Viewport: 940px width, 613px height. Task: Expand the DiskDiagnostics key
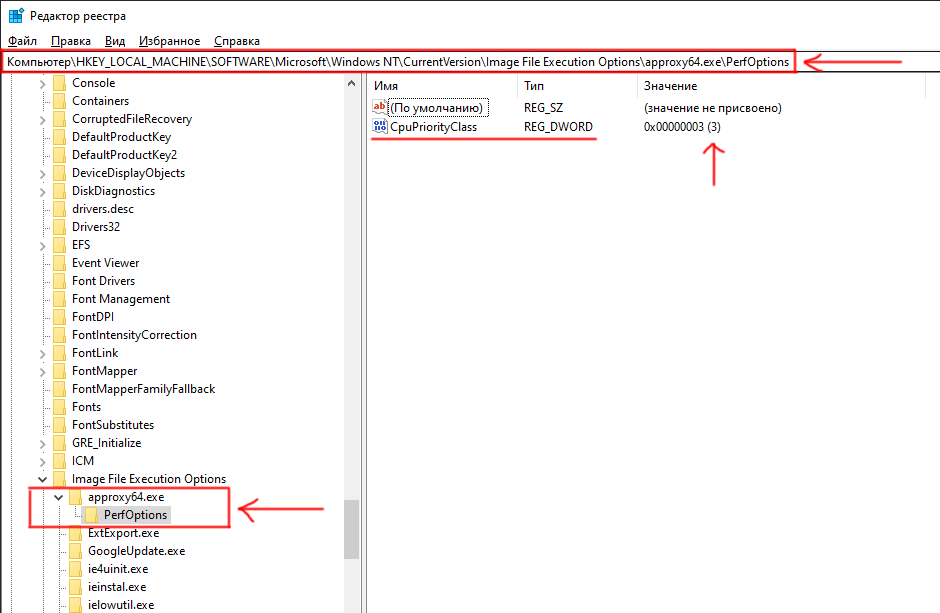pos(43,192)
